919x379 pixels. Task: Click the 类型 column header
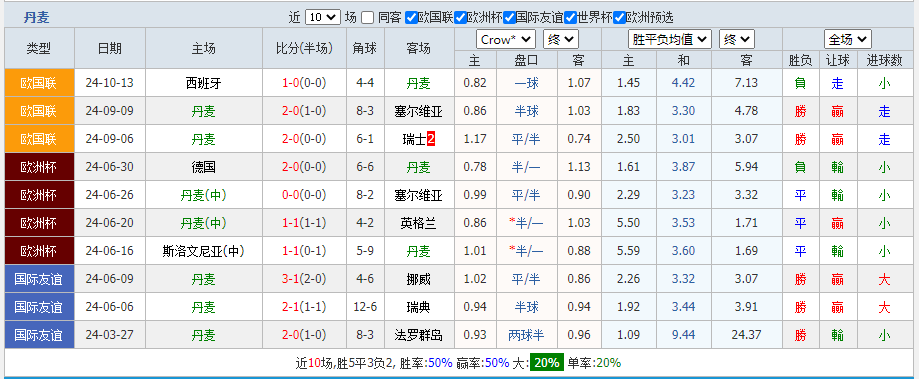pos(39,48)
